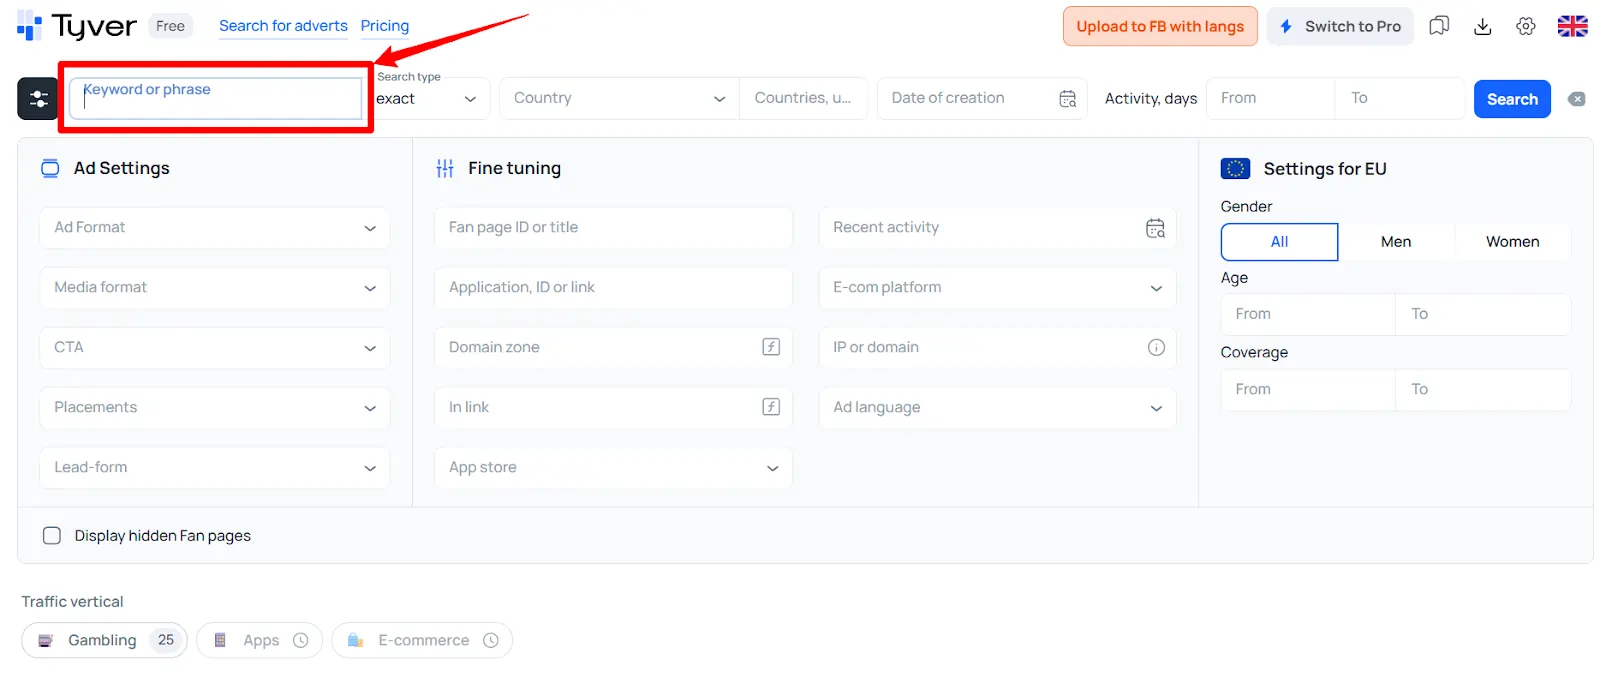Toggle the filters panel button
This screenshot has height=678, width=1600.
point(38,99)
